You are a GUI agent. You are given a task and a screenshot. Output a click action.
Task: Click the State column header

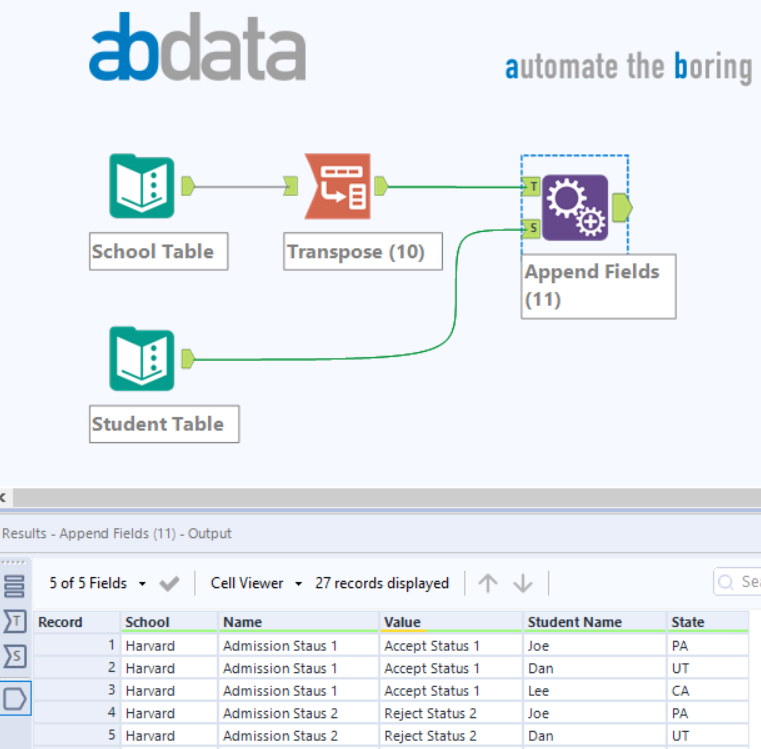(708, 622)
